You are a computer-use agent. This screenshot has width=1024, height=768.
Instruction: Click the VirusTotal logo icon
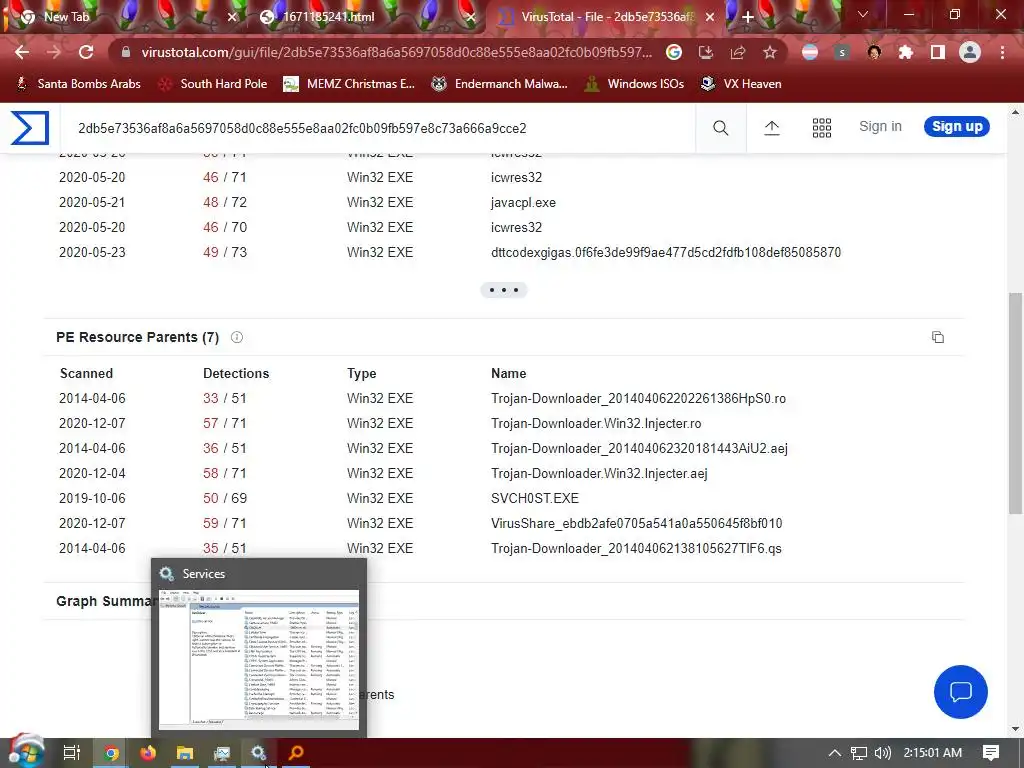[30, 128]
